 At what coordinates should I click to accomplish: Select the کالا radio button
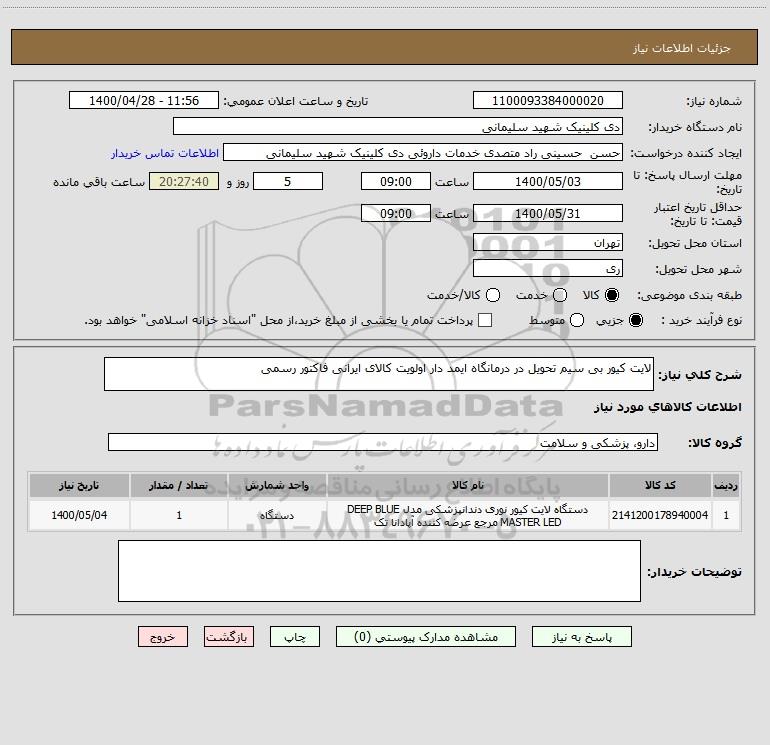tap(612, 295)
